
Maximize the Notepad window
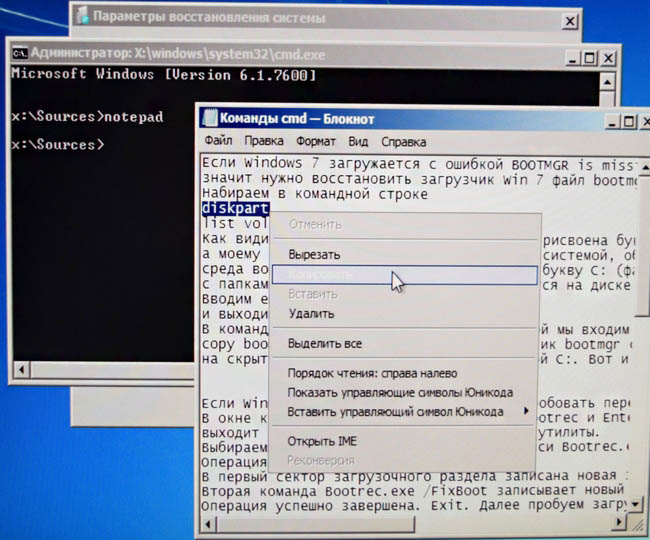629,122
